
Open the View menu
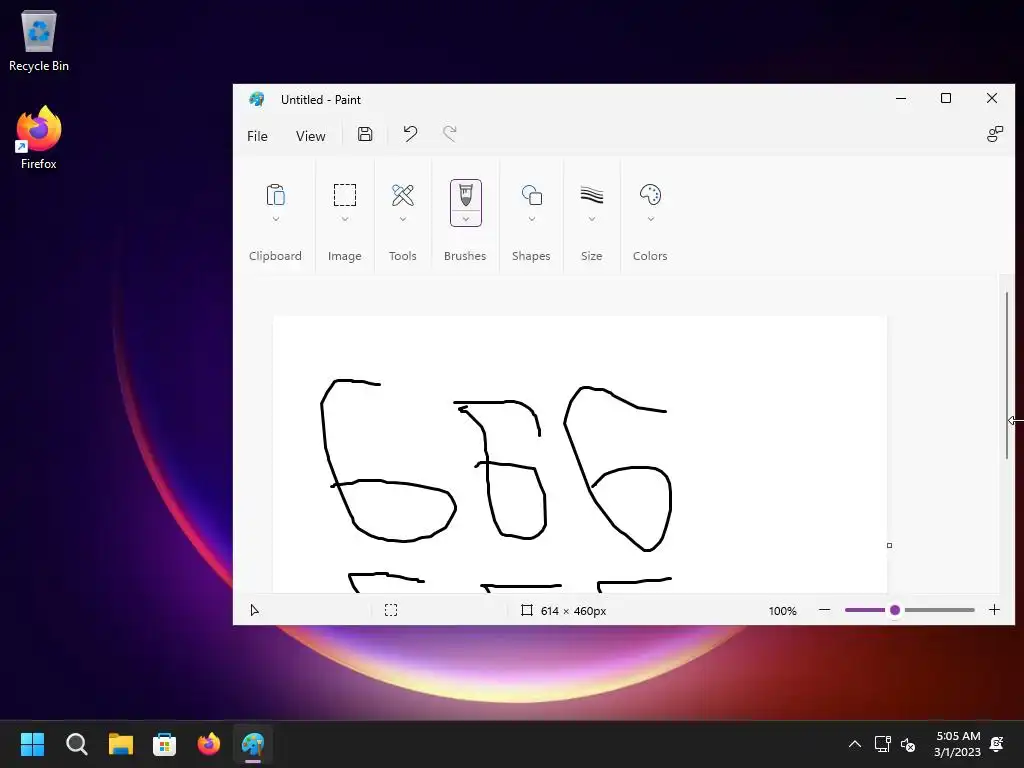tap(310, 136)
